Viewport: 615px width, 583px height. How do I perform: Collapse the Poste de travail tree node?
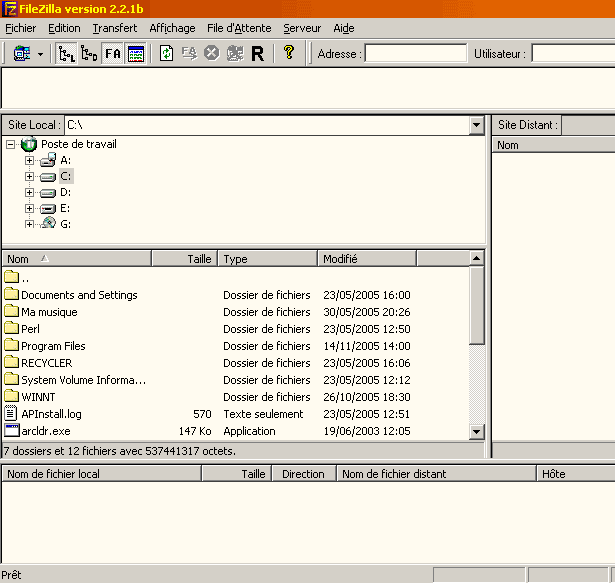click(11, 145)
